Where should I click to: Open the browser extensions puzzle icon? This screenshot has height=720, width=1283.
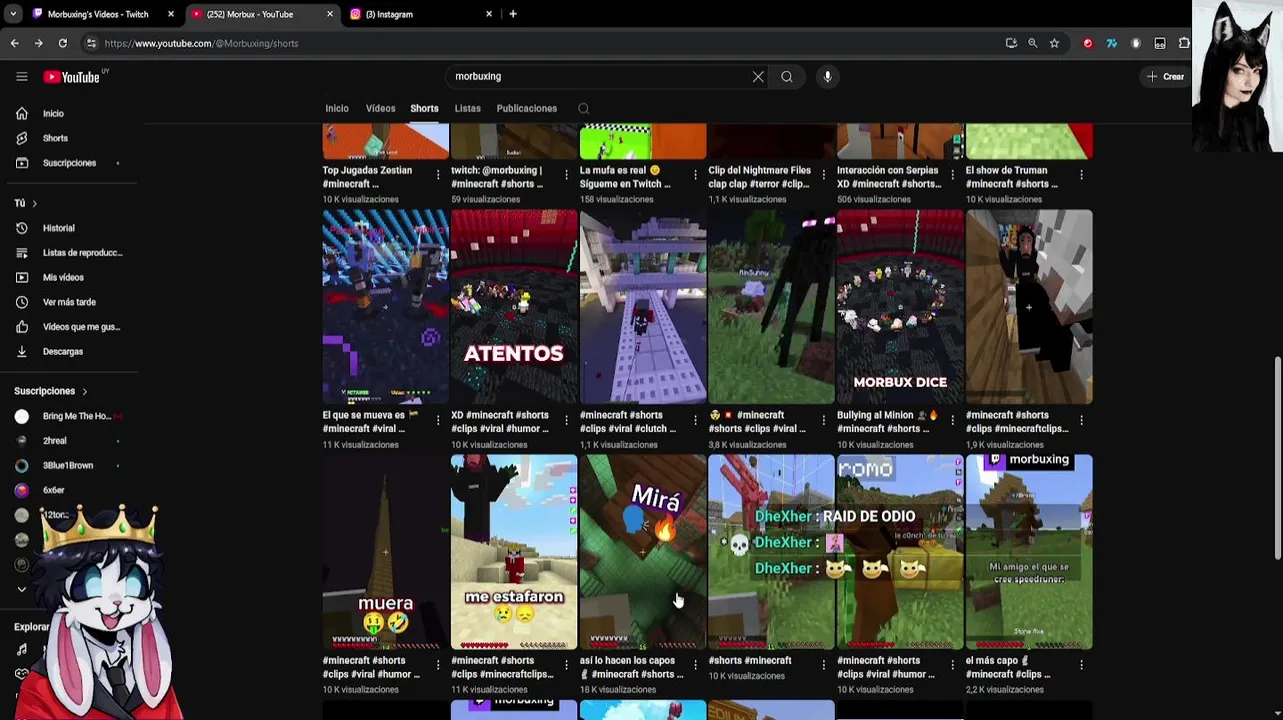point(1184,43)
